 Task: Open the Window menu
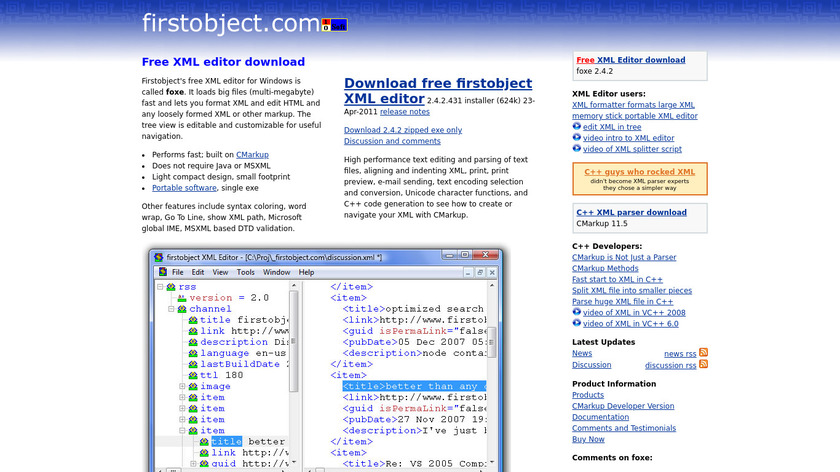tap(276, 272)
